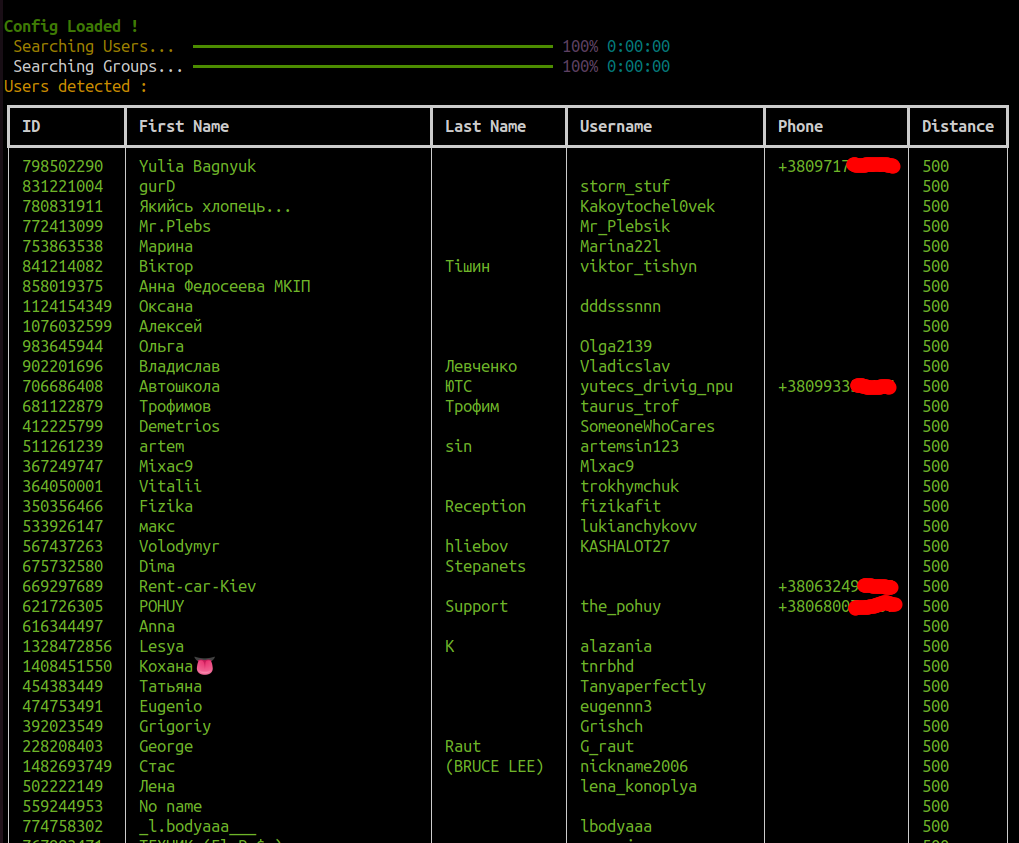
Task: Select ID 616344497
Action: (x=62, y=627)
